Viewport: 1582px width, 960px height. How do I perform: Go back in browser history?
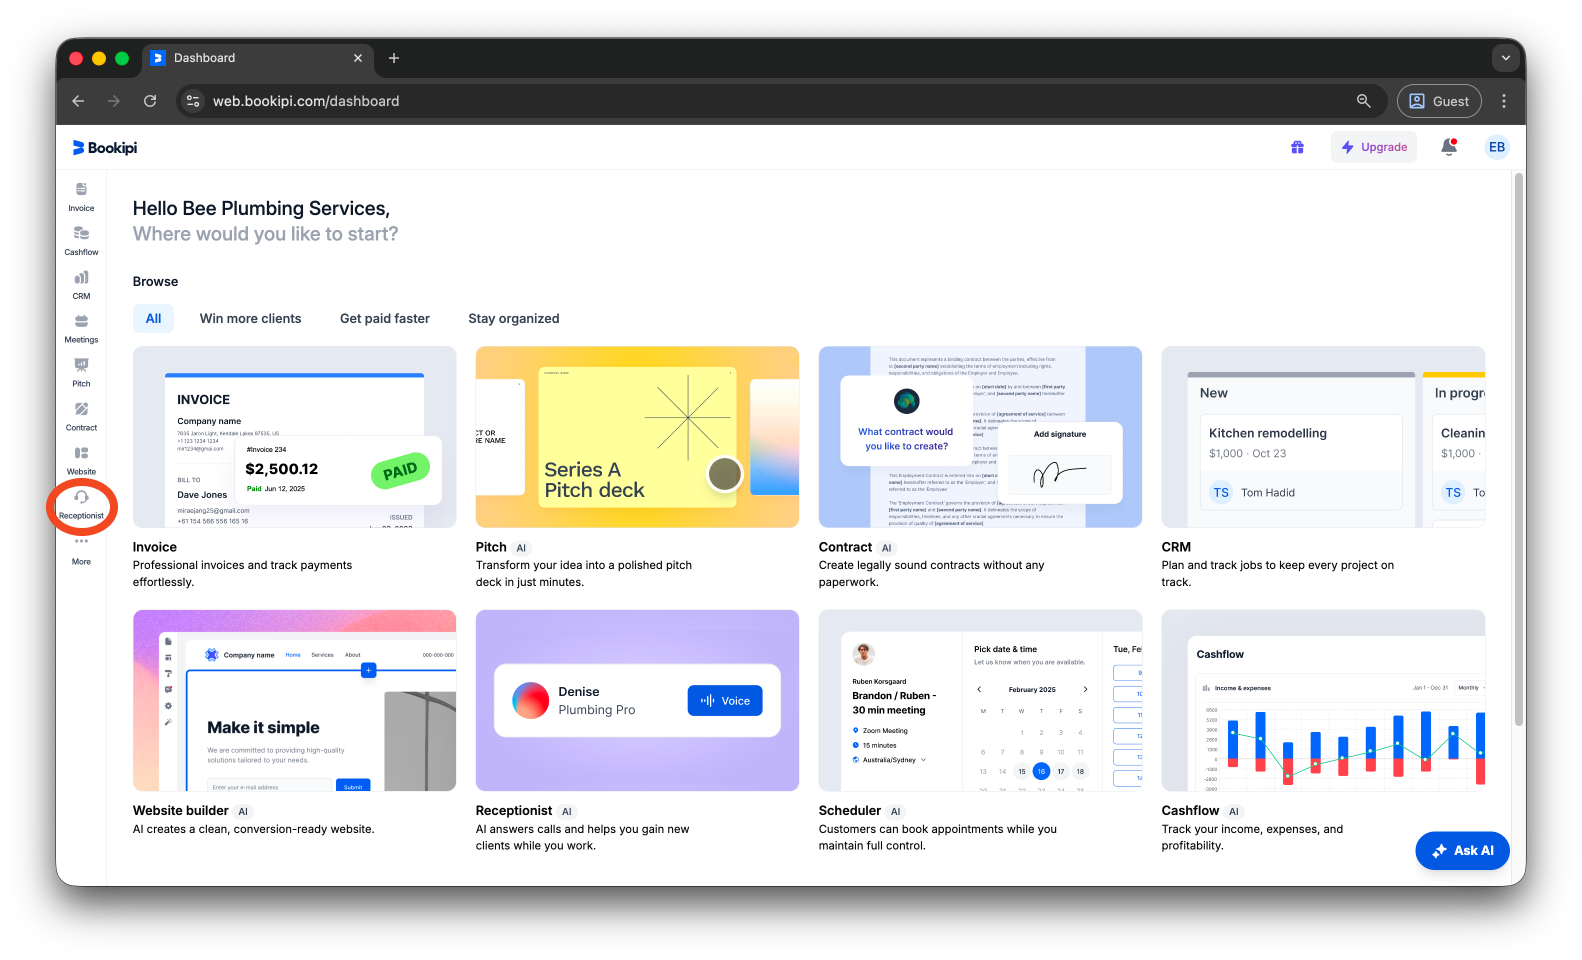[x=78, y=101]
